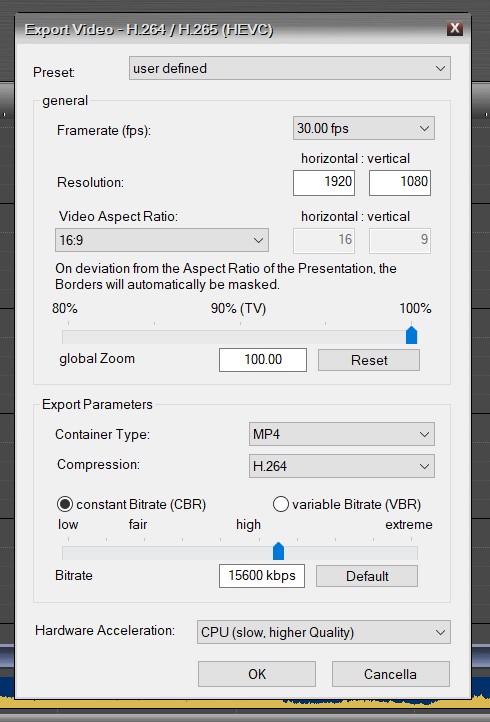Restore the Default bitrate

[x=367, y=576]
